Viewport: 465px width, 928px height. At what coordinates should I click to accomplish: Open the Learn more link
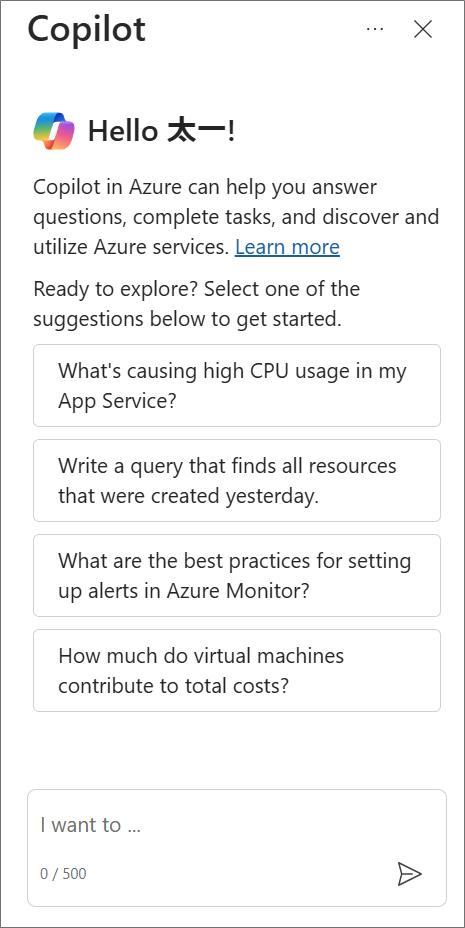(x=288, y=247)
